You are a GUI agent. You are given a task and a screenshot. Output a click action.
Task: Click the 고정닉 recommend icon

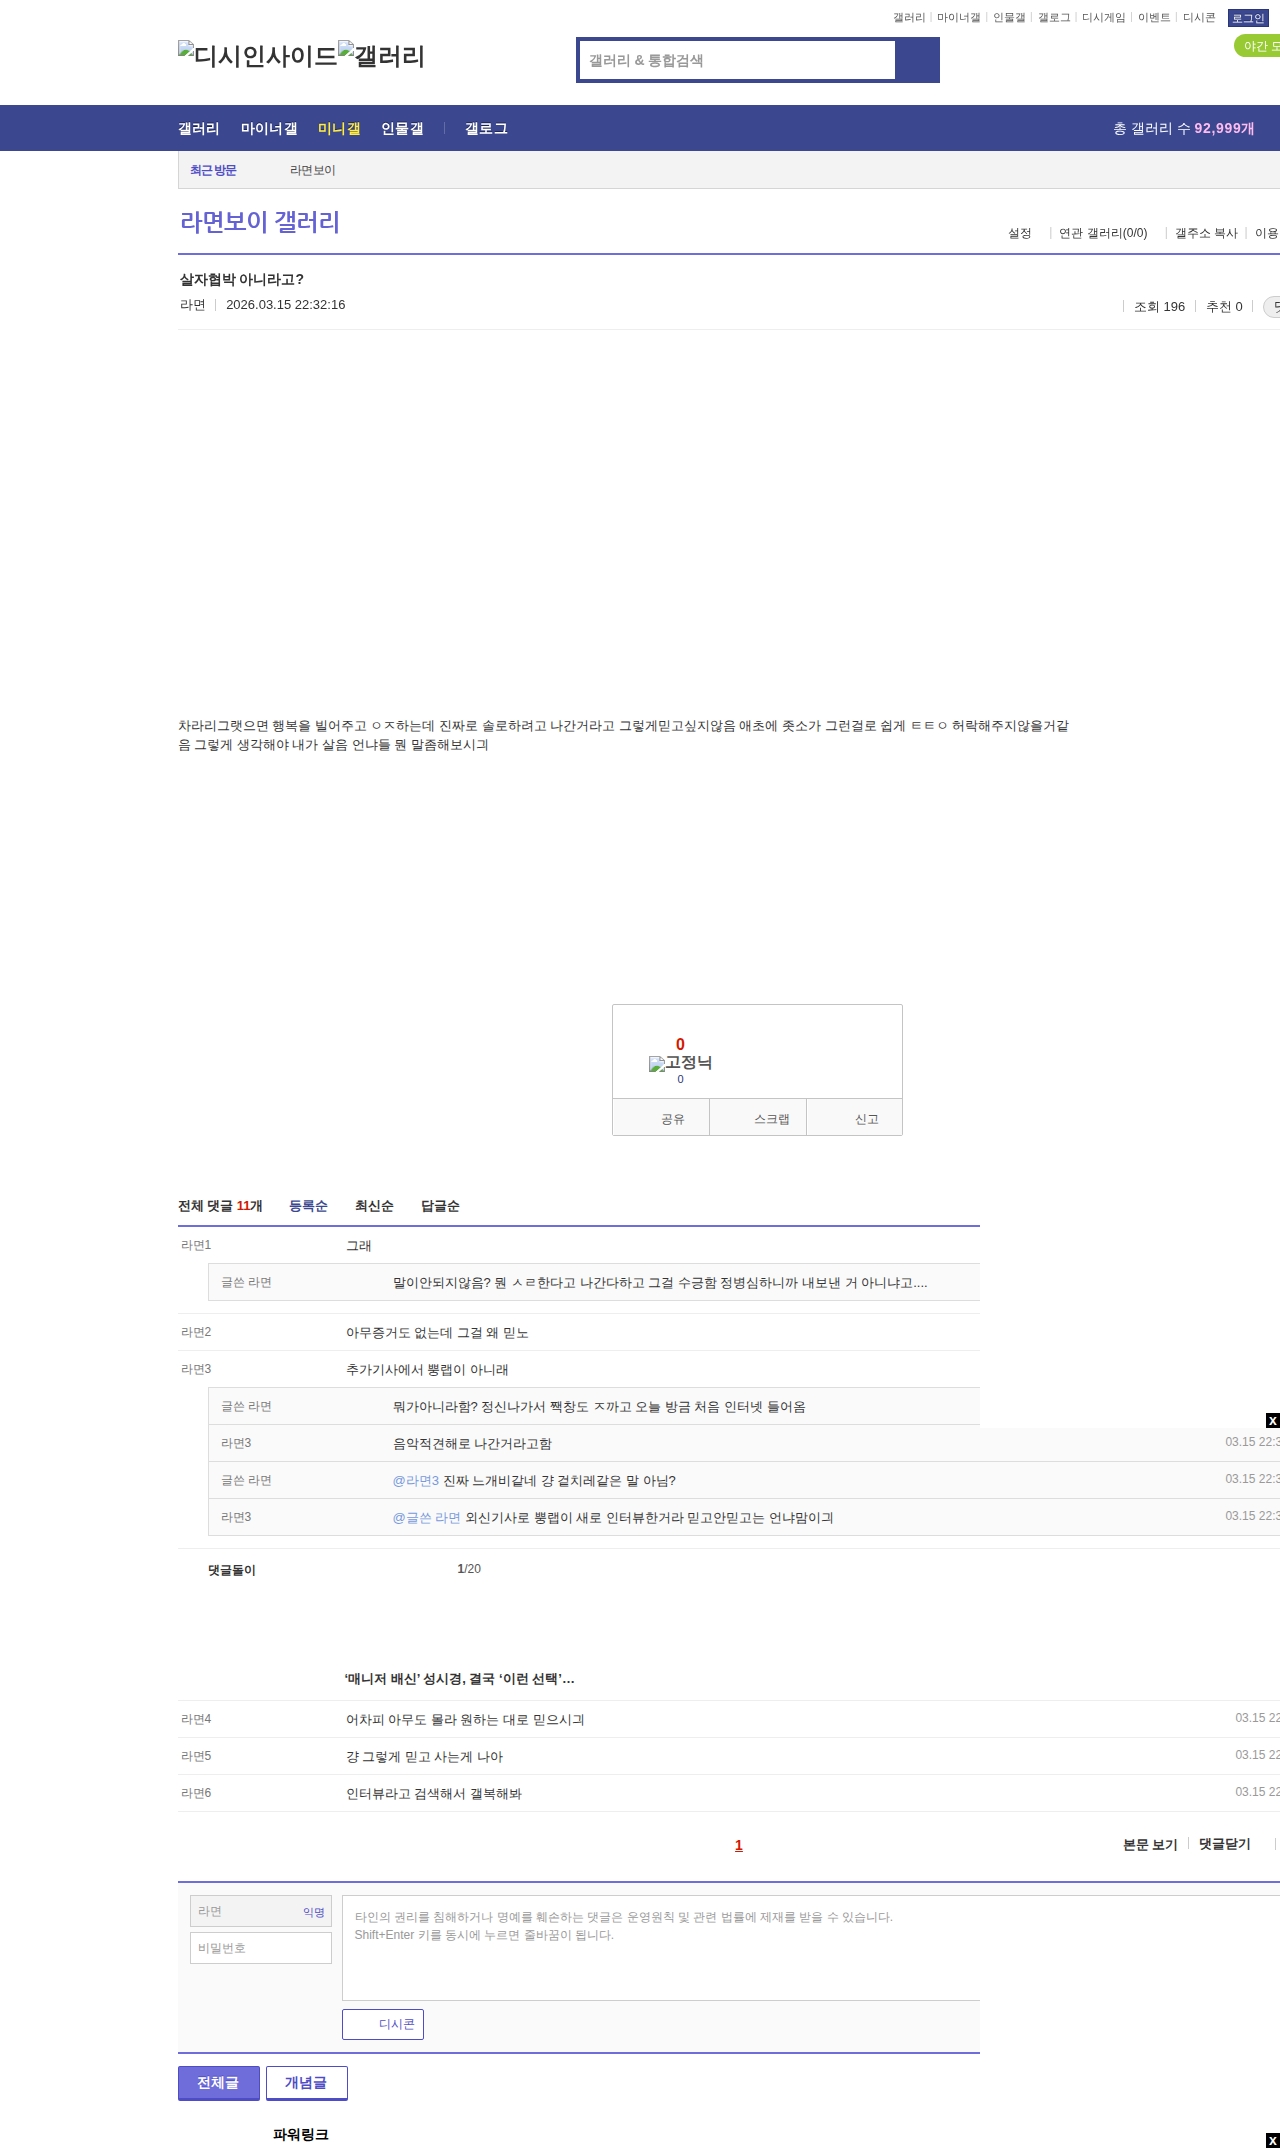(680, 1063)
